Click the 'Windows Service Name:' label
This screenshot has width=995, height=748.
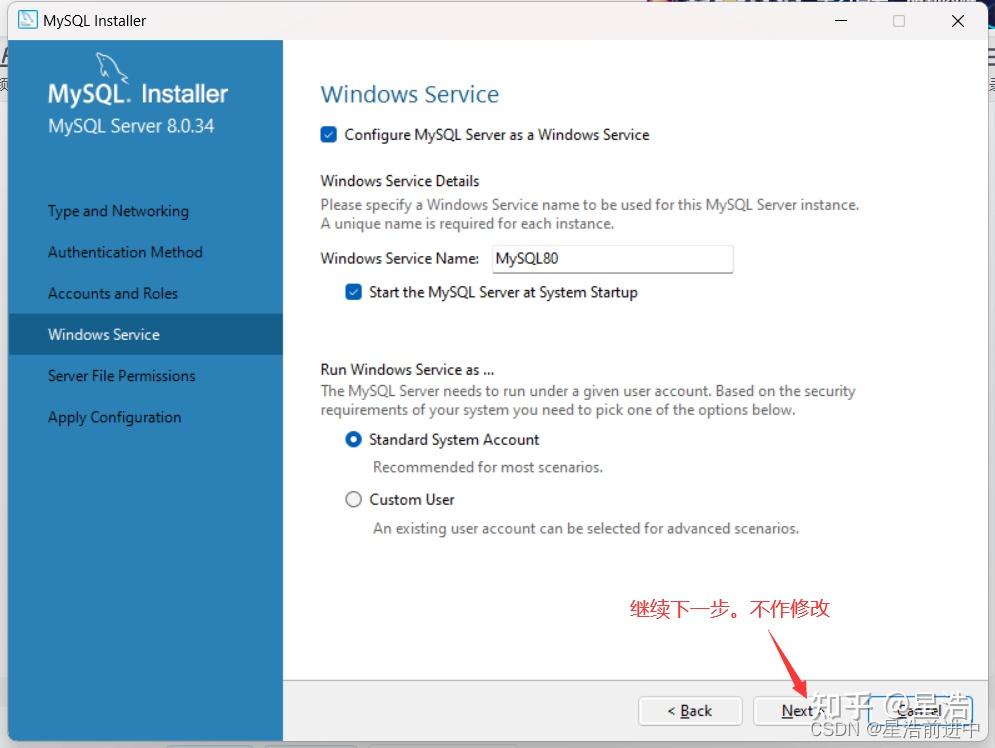[x=400, y=258]
